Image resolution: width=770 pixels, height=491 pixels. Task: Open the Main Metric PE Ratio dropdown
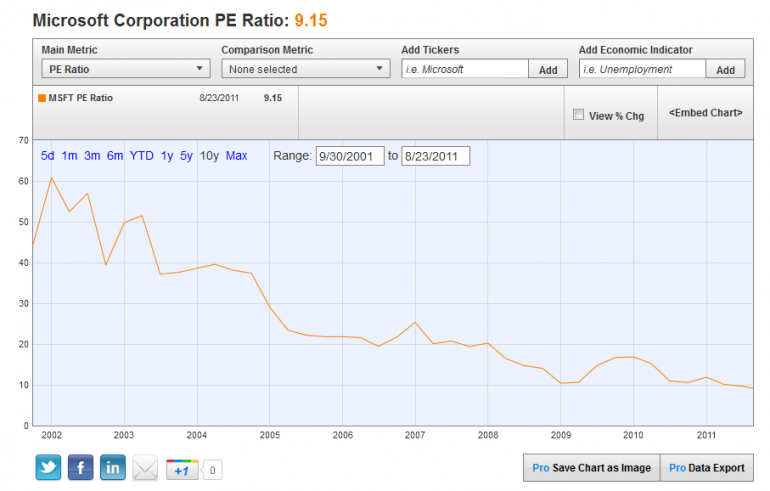126,69
